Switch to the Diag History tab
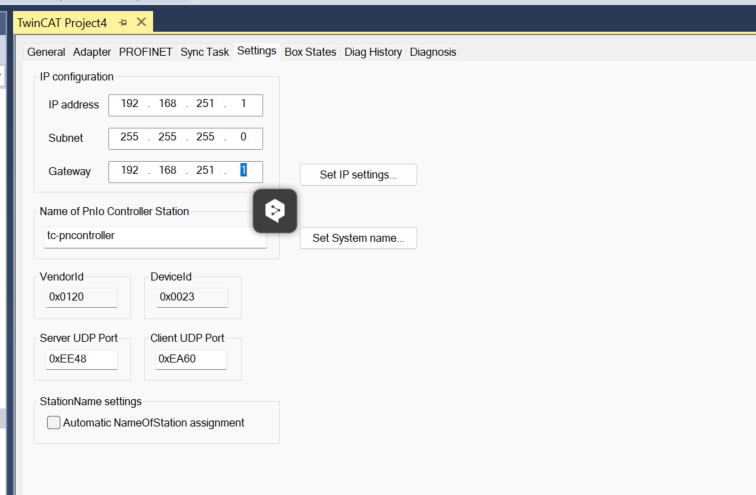Image resolution: width=756 pixels, height=495 pixels. 373,52
